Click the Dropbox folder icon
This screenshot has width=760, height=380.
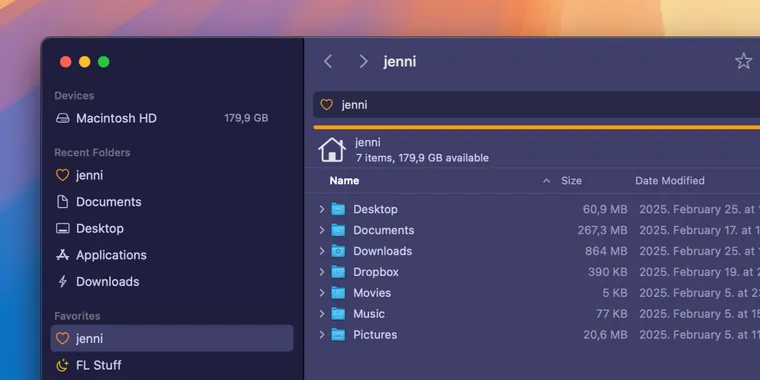tap(338, 272)
